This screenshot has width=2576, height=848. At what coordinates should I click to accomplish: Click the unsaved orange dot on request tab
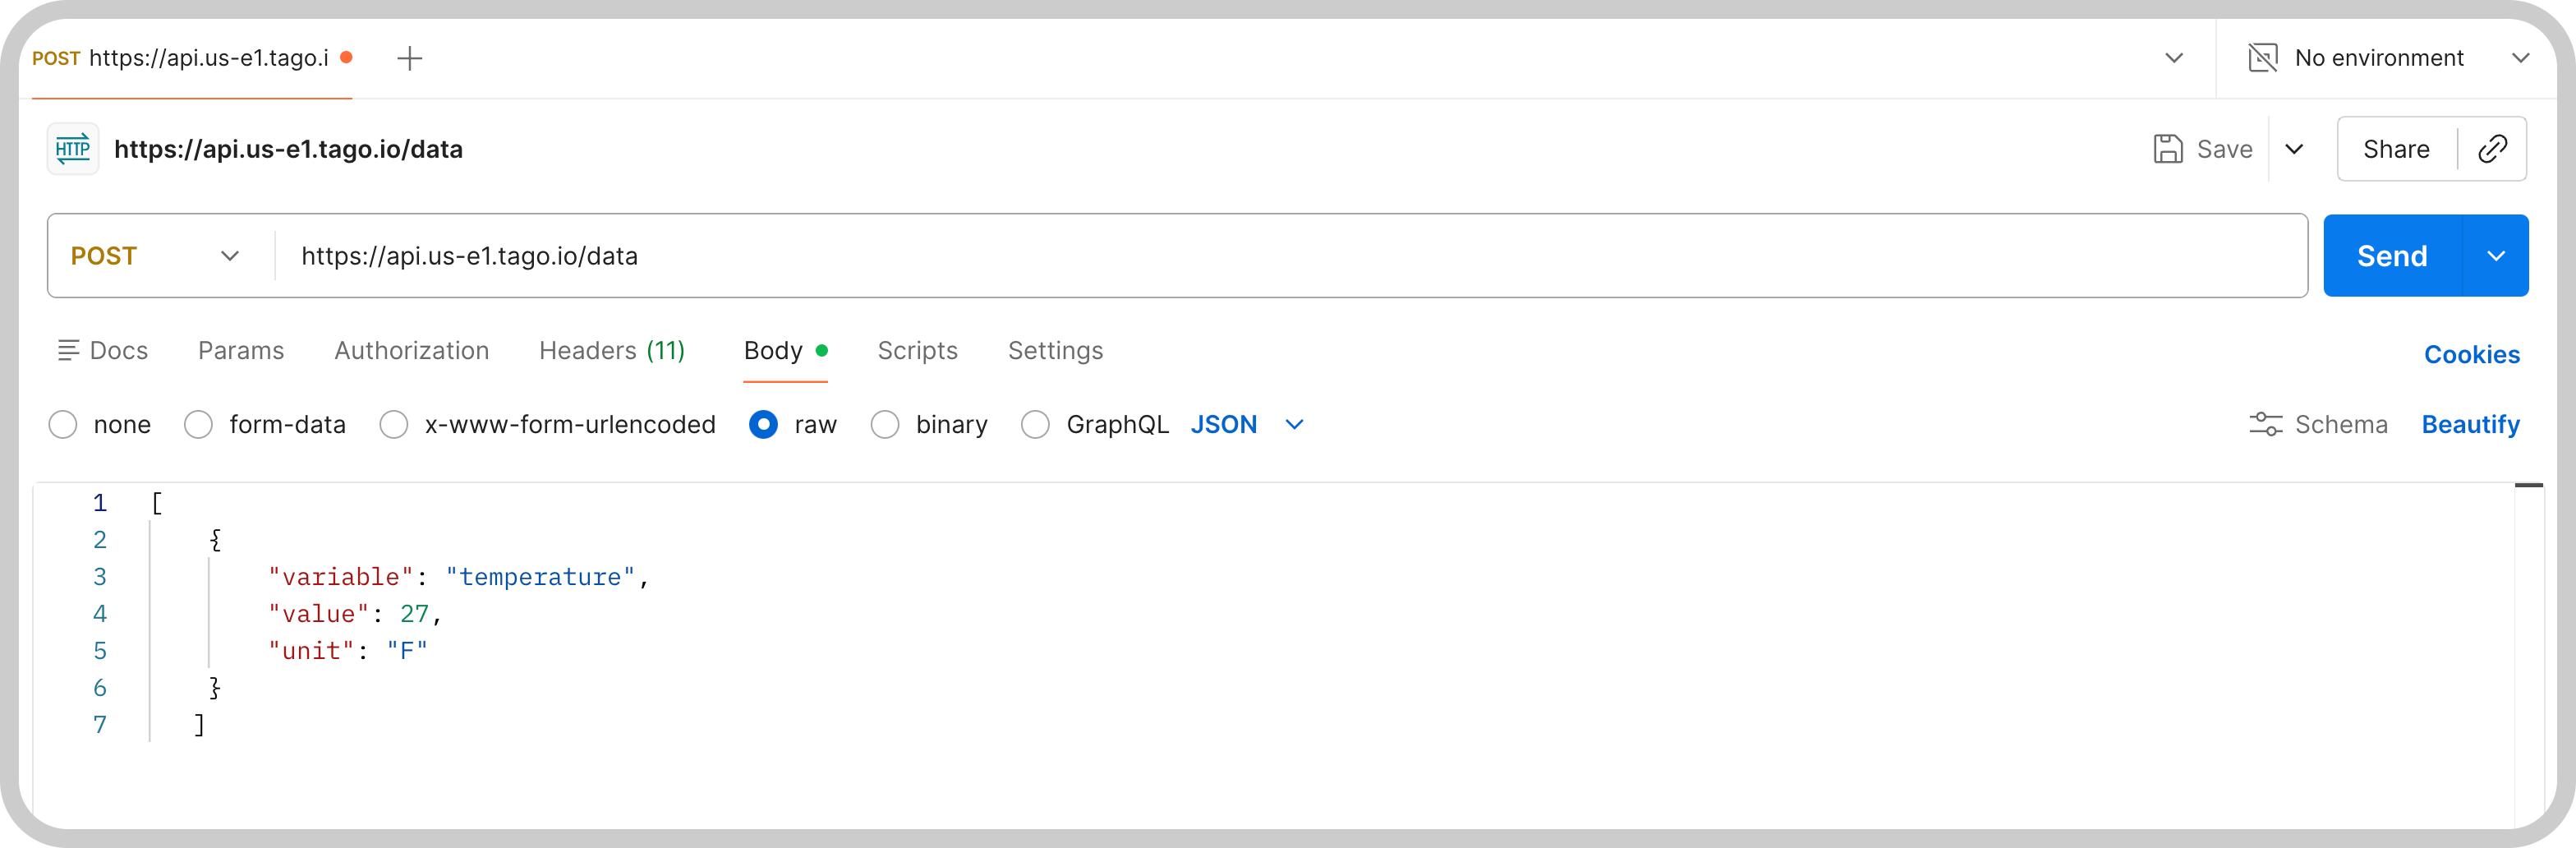tap(346, 57)
